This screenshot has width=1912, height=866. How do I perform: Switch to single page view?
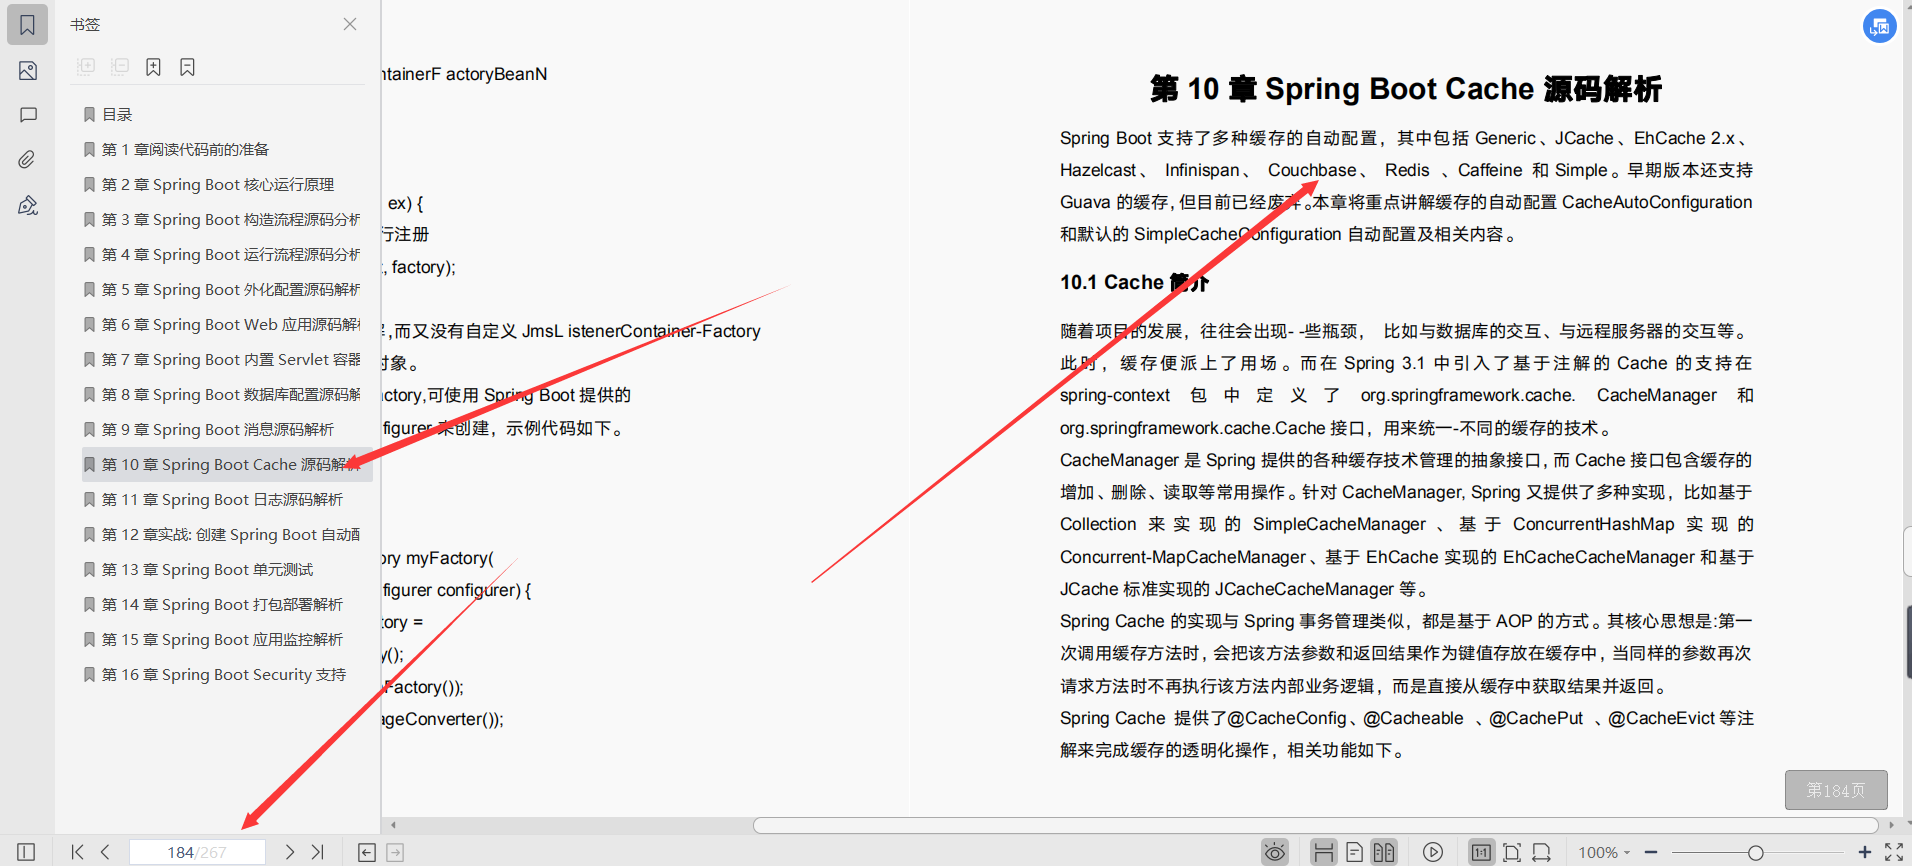pyautogui.click(x=1354, y=852)
